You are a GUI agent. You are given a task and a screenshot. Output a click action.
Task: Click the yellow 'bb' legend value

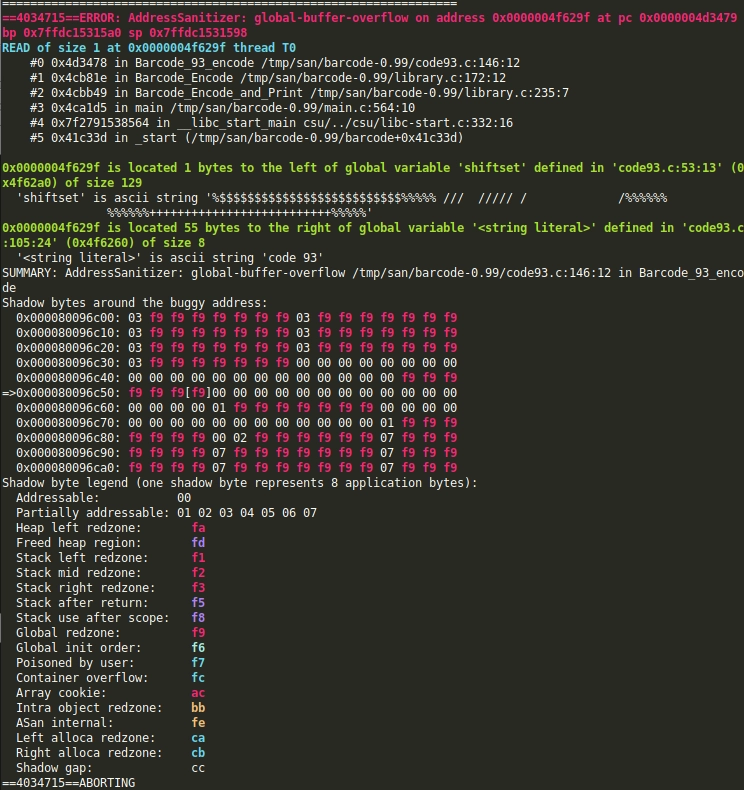pos(198,708)
